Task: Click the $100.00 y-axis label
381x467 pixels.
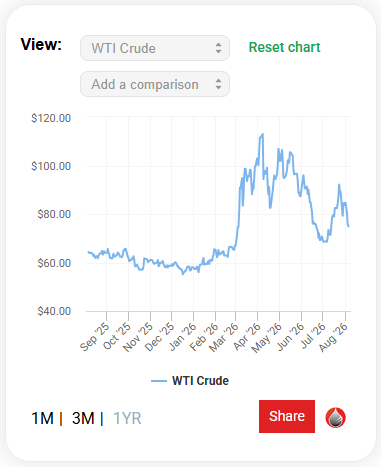Action: coord(51,166)
